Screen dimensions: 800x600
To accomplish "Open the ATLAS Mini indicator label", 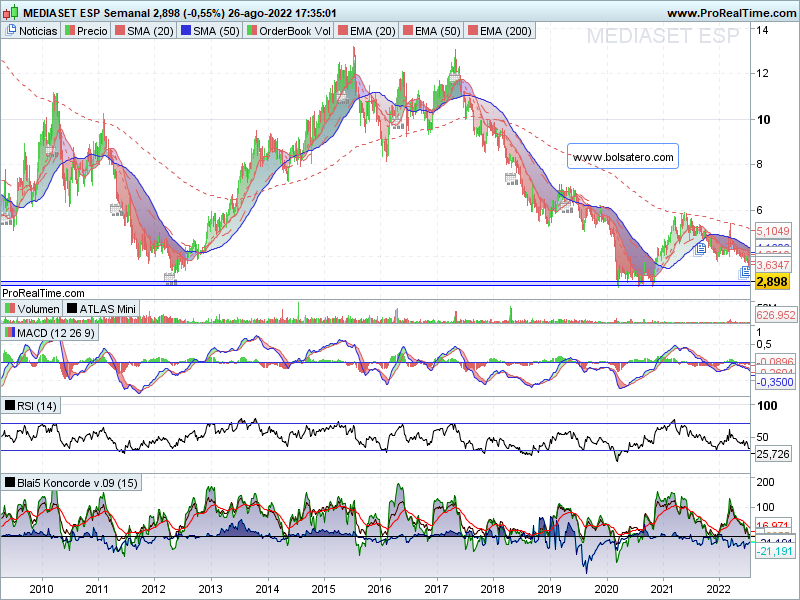I will (102, 309).
